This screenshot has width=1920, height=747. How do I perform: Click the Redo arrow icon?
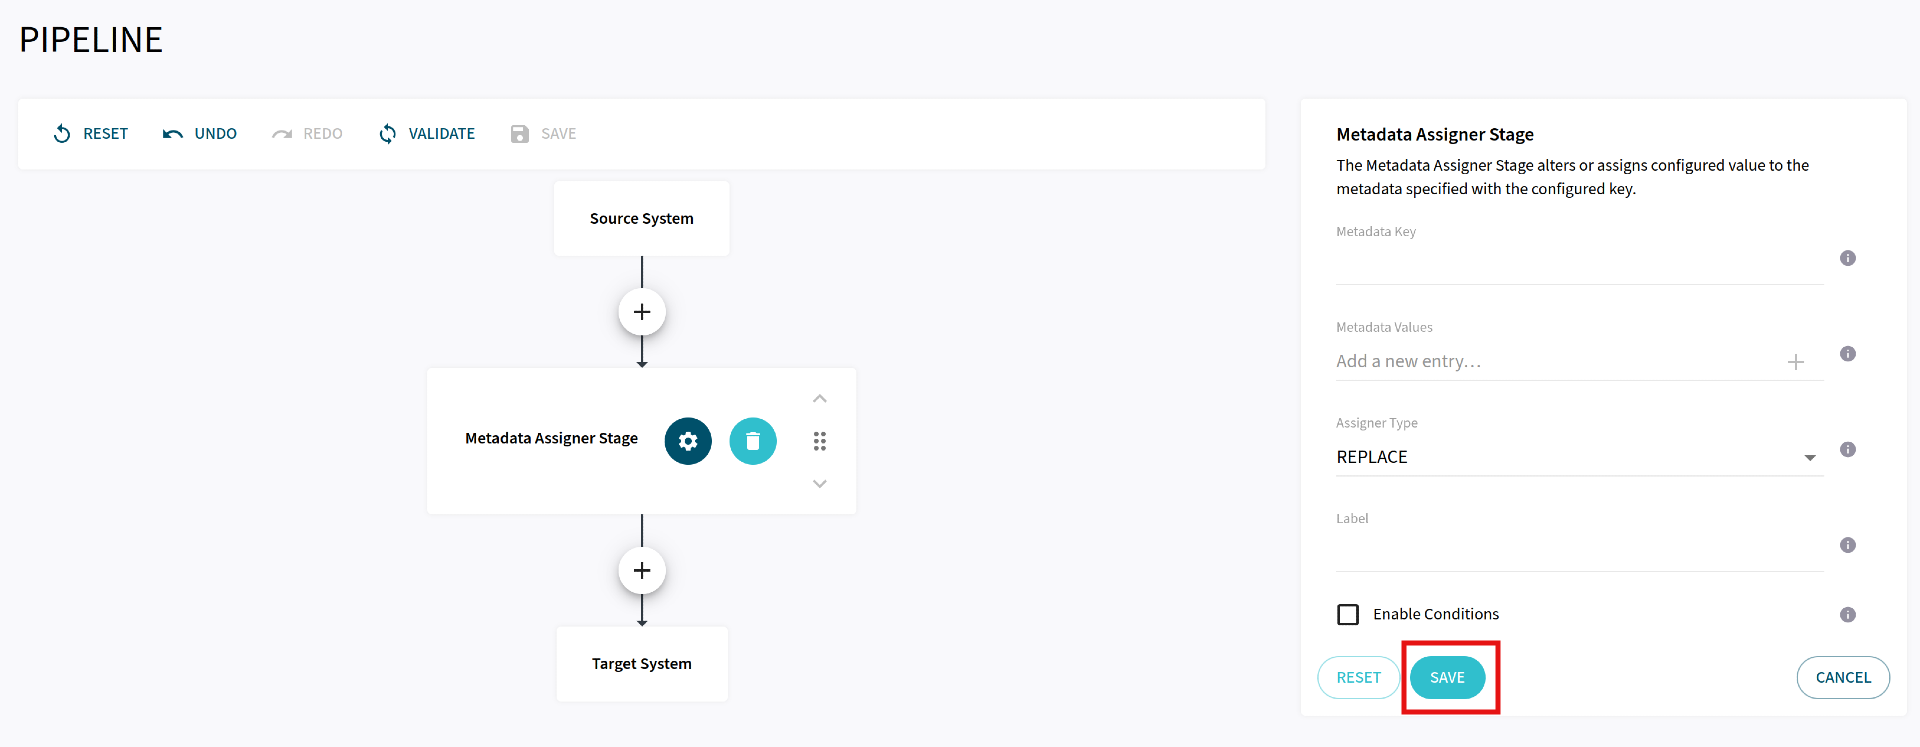(281, 133)
